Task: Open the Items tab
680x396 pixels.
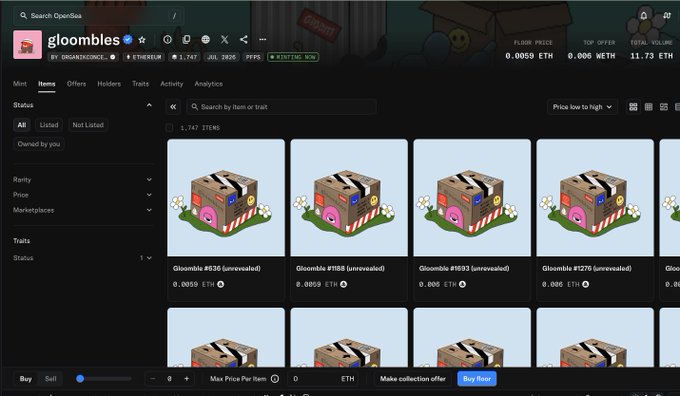Action: coord(46,84)
